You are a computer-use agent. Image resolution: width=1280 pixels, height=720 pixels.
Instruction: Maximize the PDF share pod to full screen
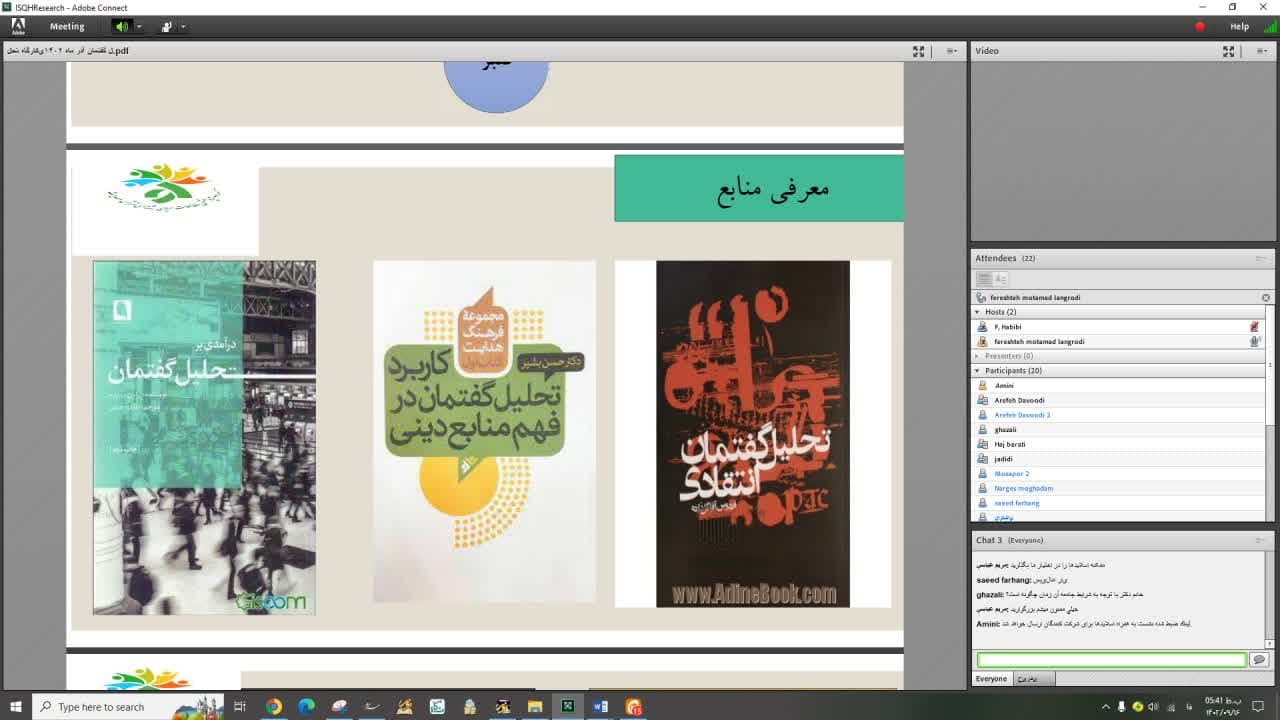pos(918,51)
